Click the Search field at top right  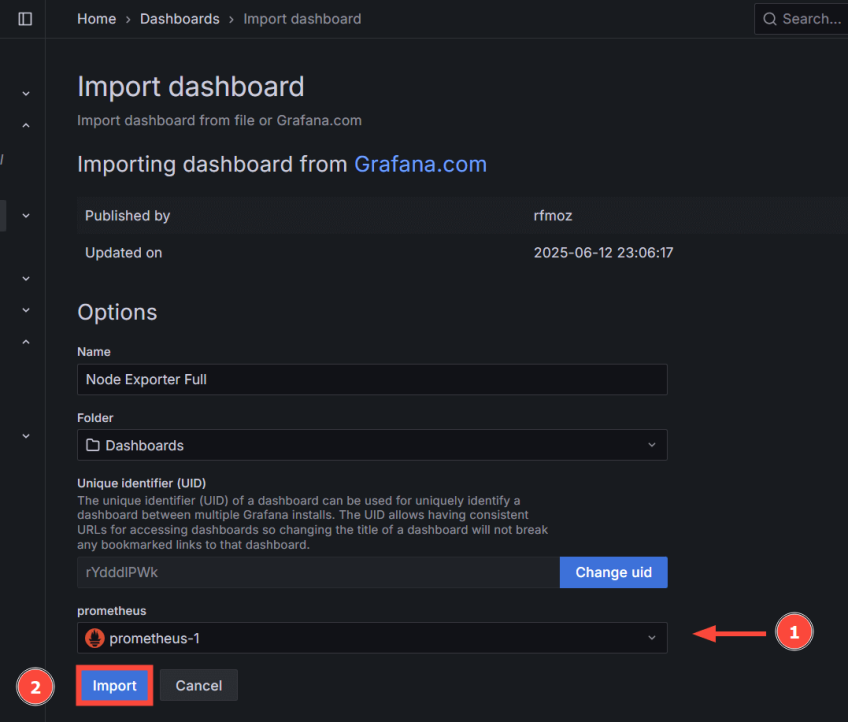coord(805,18)
